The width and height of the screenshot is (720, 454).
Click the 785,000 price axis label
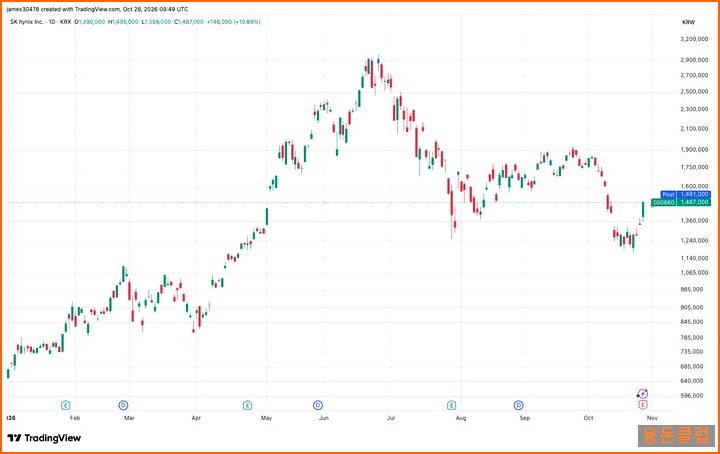[x=693, y=337]
